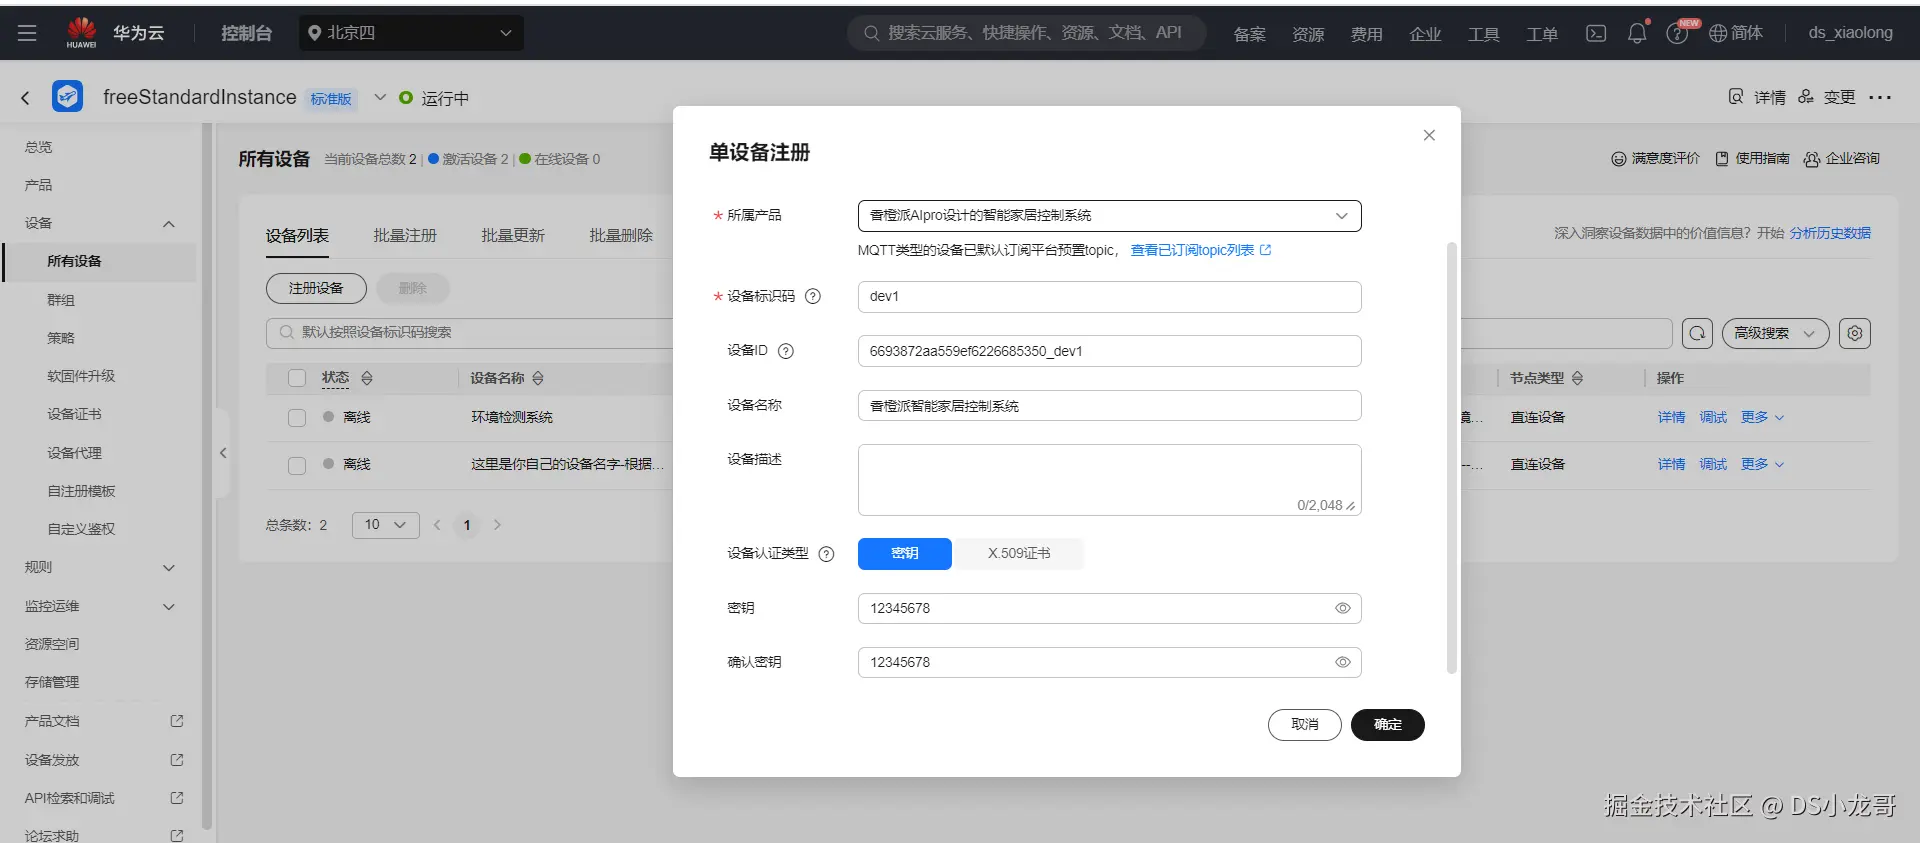Screen dimensions: 1920x843
Task: Click the dialog vertical scrollbar
Action: coord(1452,458)
